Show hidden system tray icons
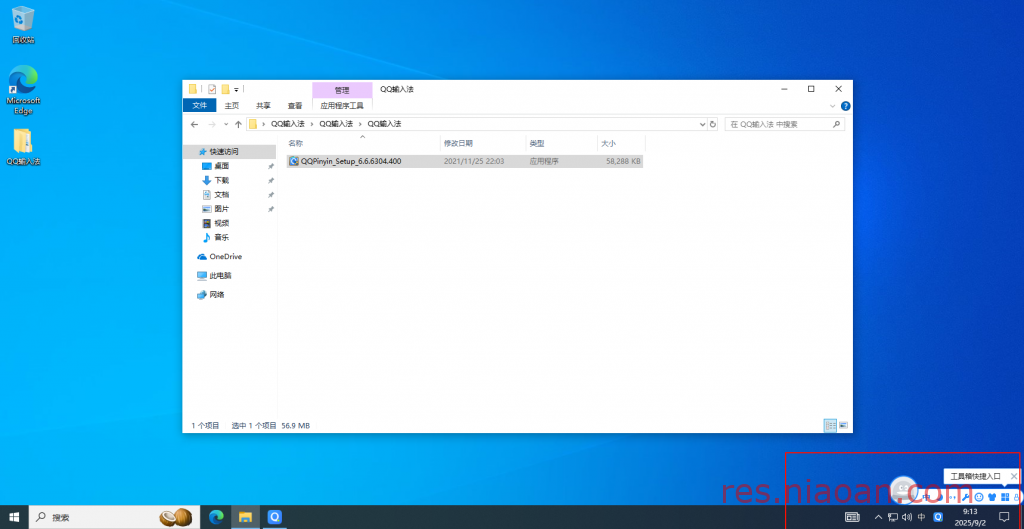The height and width of the screenshot is (529, 1024). click(878, 517)
